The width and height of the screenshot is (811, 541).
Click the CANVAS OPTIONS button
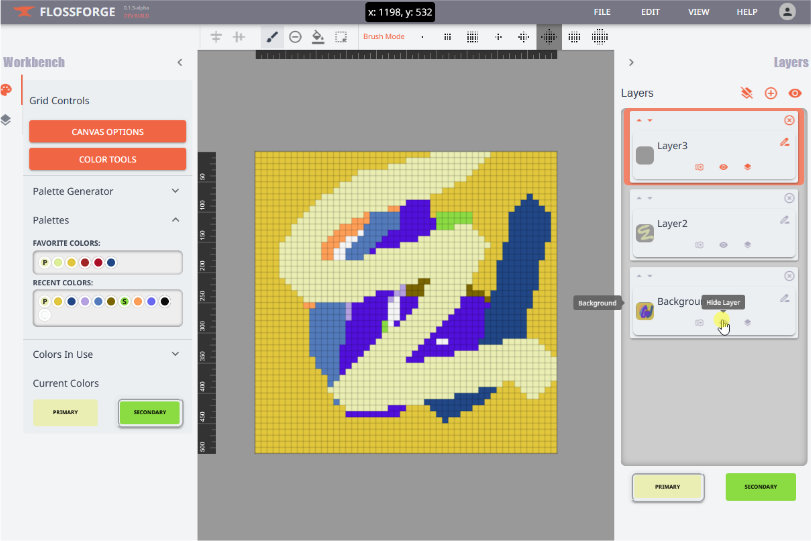[107, 132]
